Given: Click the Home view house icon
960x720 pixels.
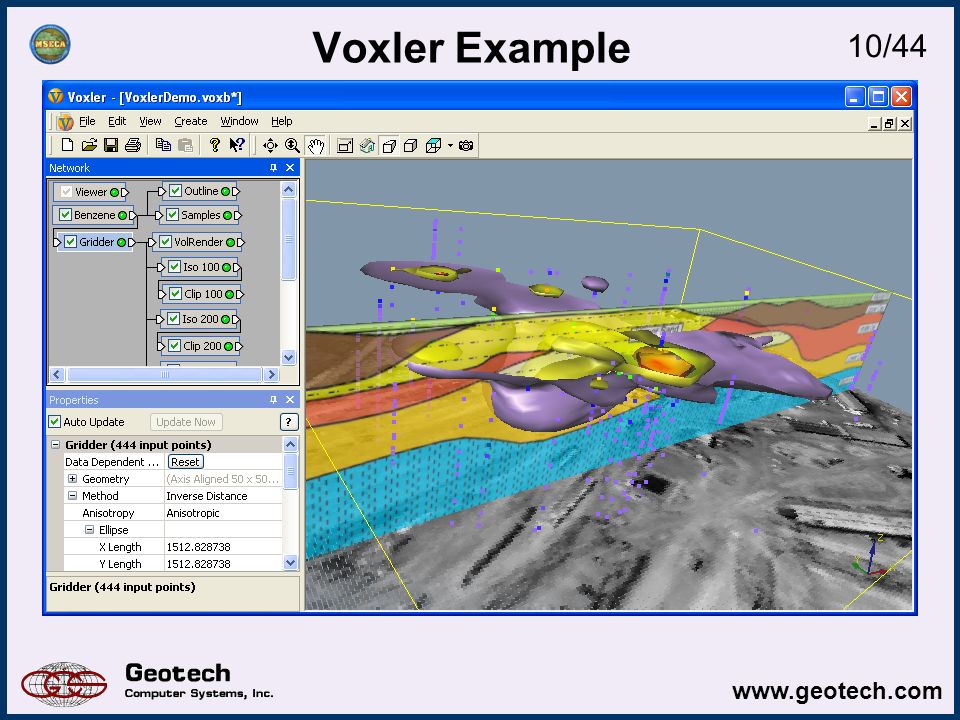Looking at the screenshot, I should 367,146.
